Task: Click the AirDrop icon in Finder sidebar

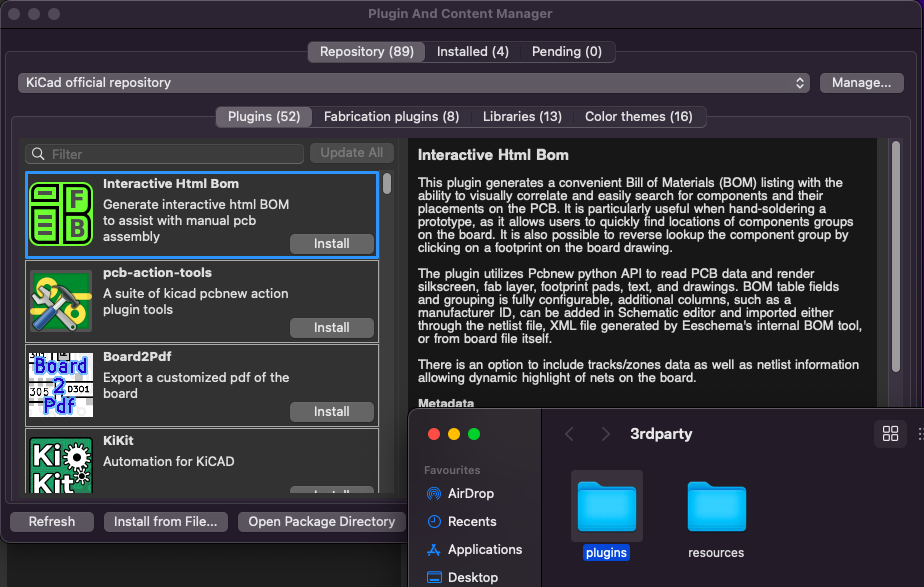Action: pos(434,493)
